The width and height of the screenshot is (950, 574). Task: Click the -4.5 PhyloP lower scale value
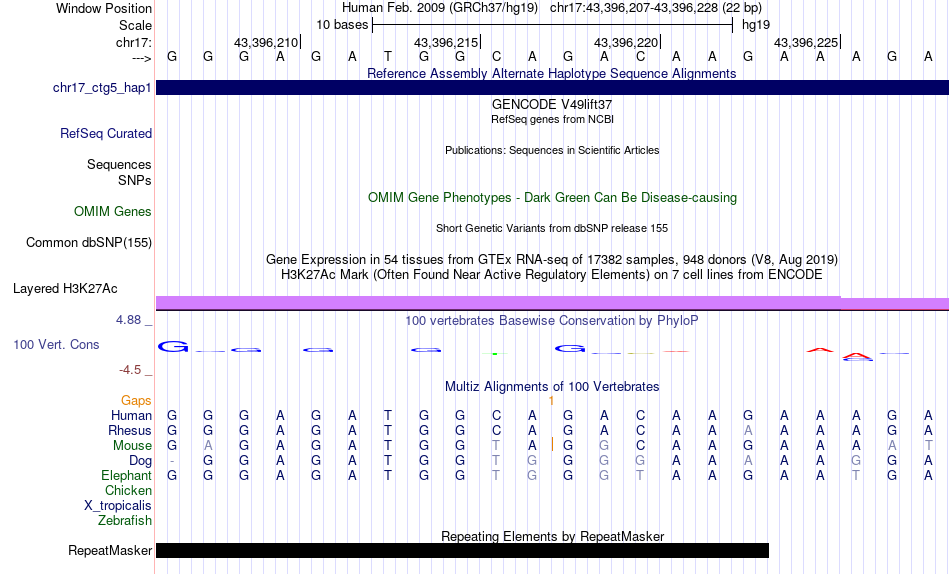click(x=130, y=370)
